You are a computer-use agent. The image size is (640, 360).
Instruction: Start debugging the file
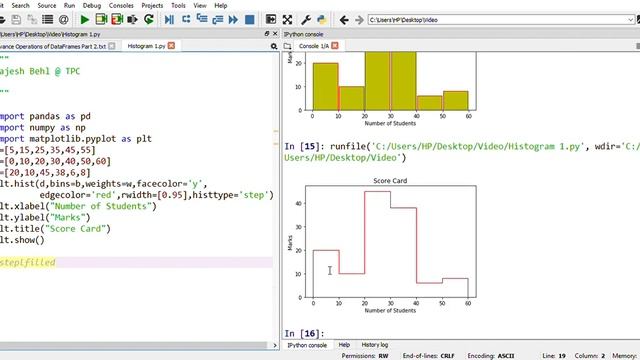click(169, 20)
